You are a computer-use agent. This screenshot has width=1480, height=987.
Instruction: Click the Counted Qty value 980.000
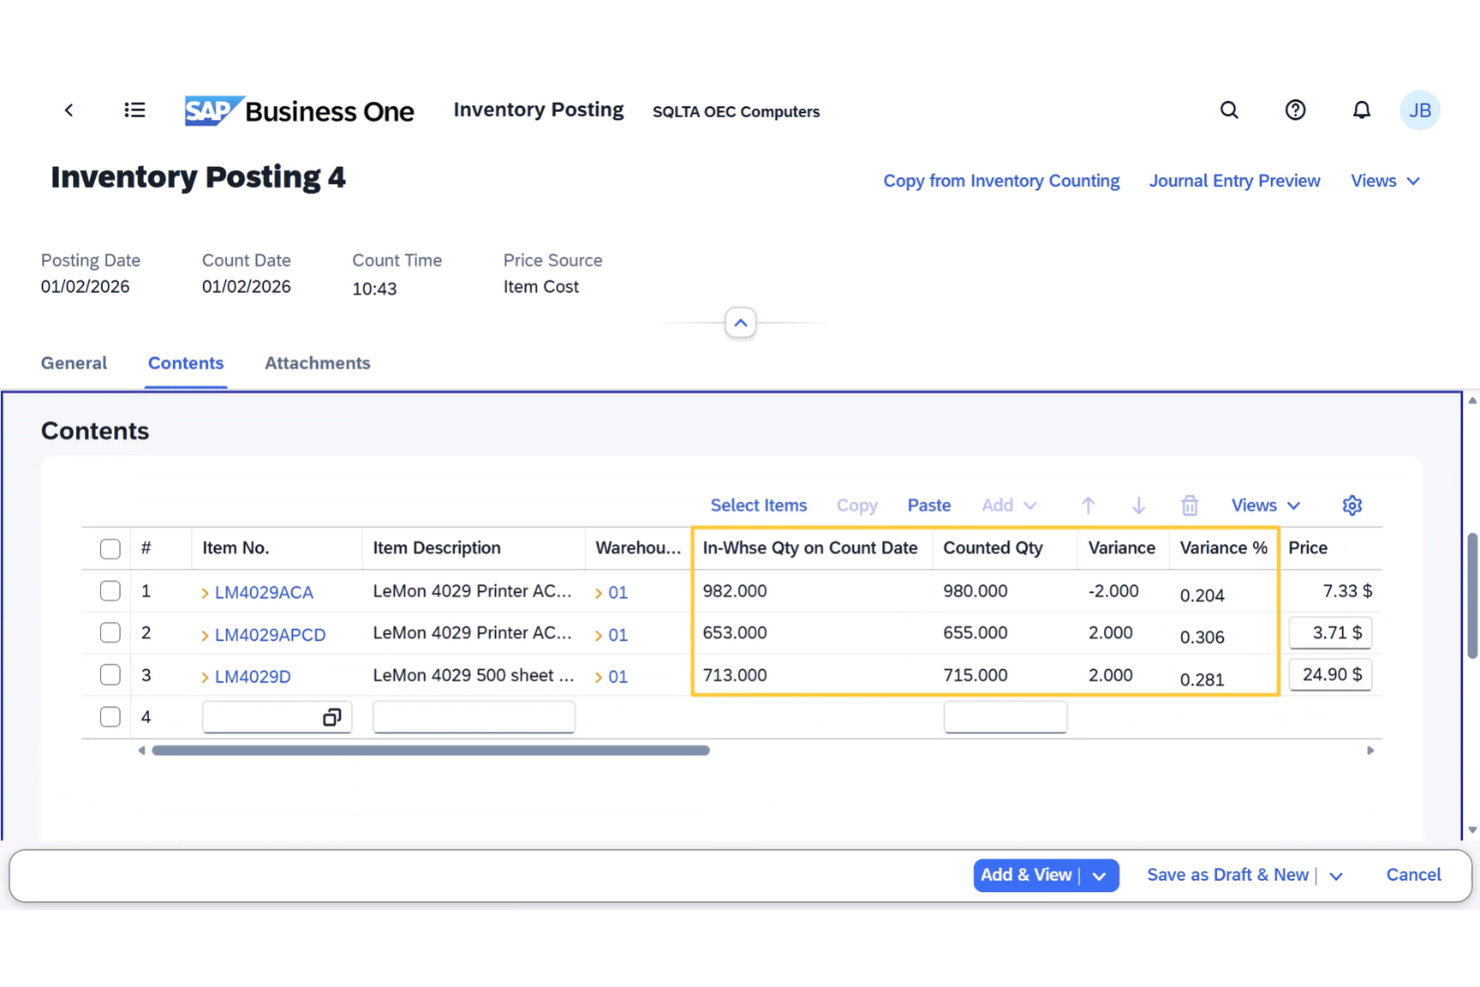975,591
